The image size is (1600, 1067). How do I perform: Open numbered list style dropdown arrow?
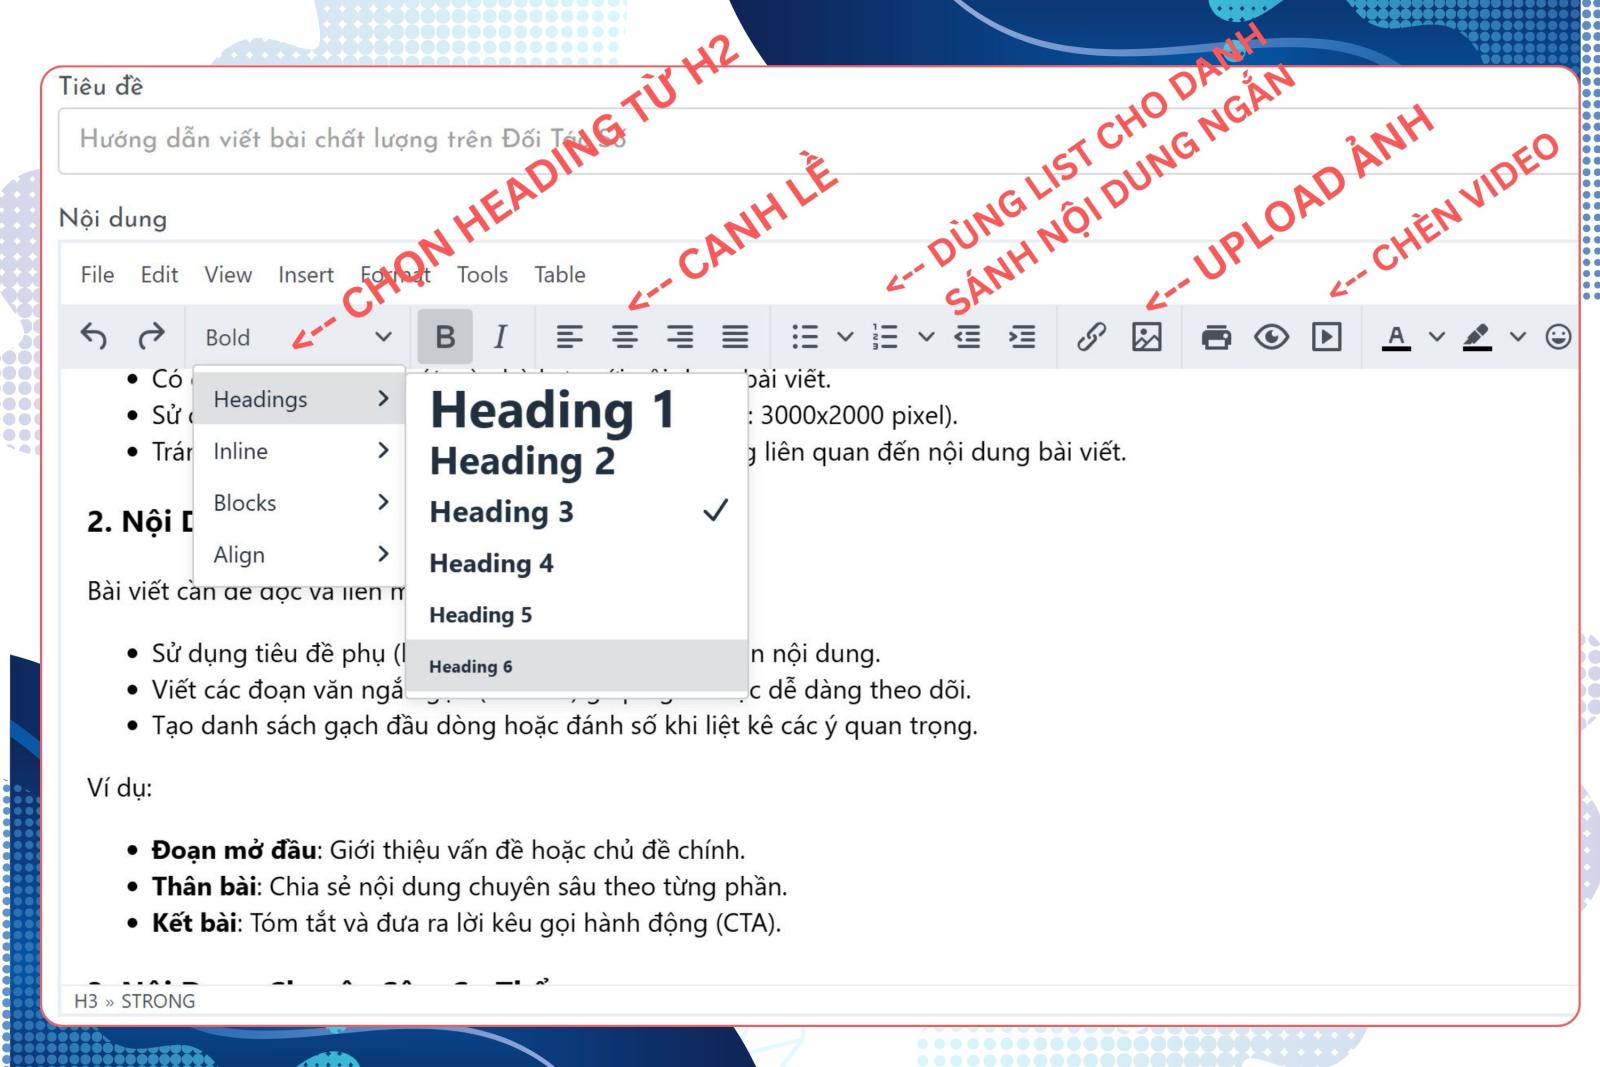(926, 337)
